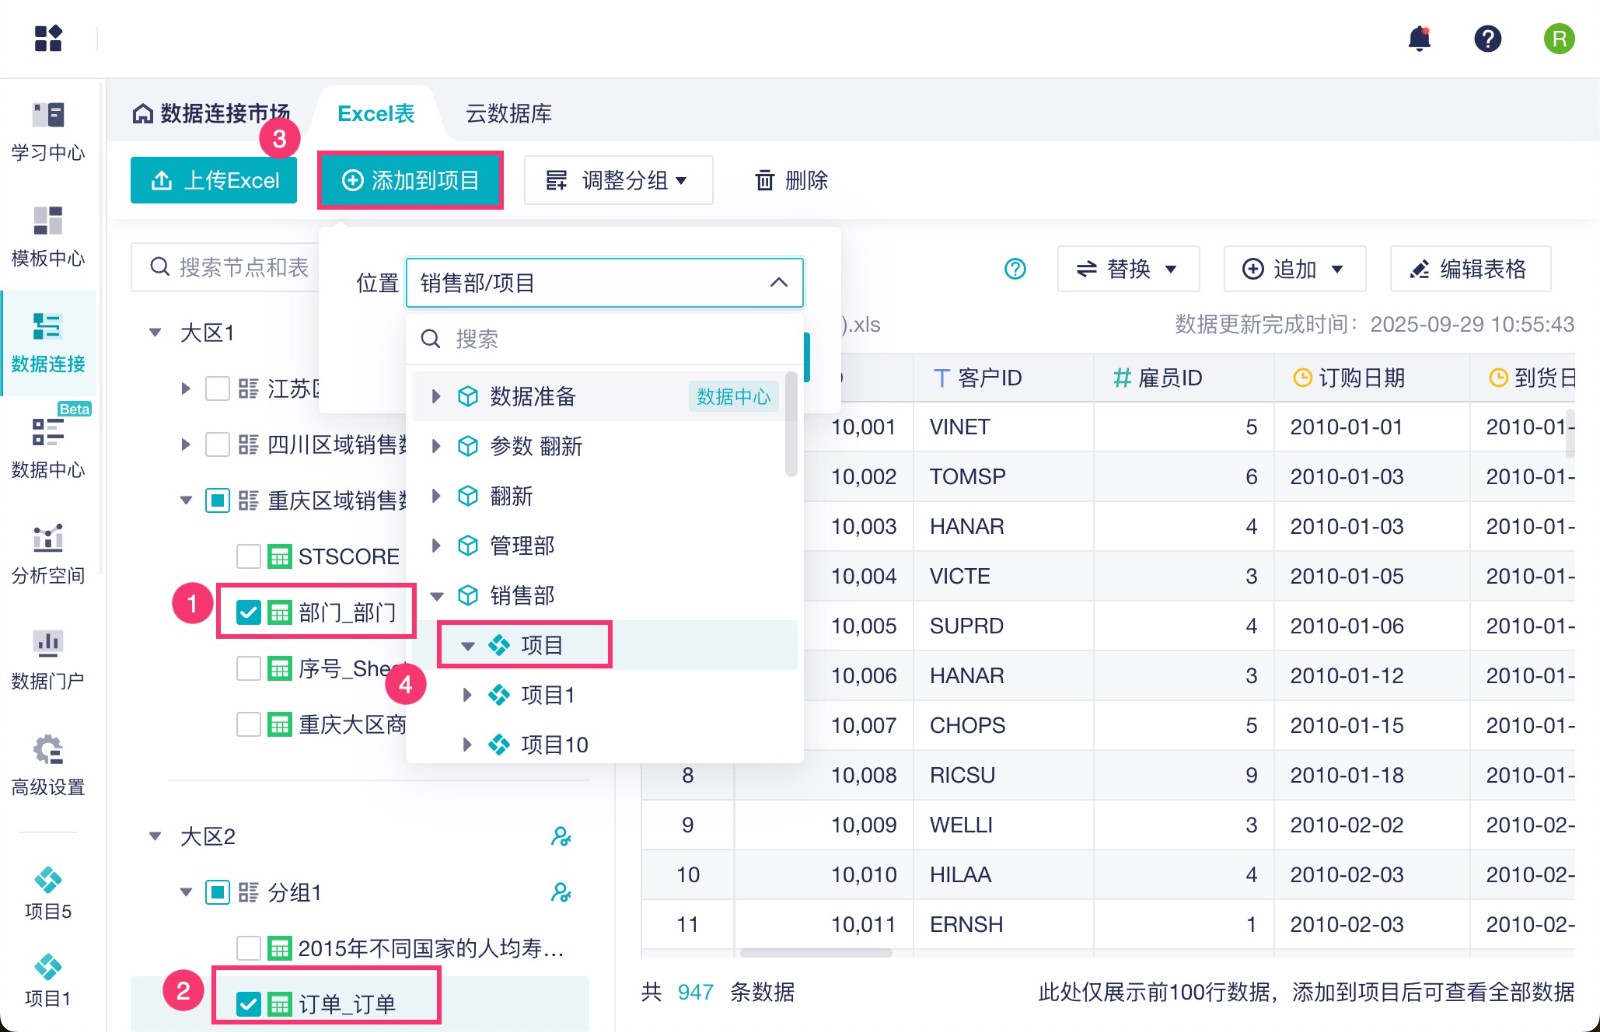Screen dimensions: 1600x1032
Task: Uncheck the 部门_部门 table checkbox
Action: pyautogui.click(x=248, y=612)
